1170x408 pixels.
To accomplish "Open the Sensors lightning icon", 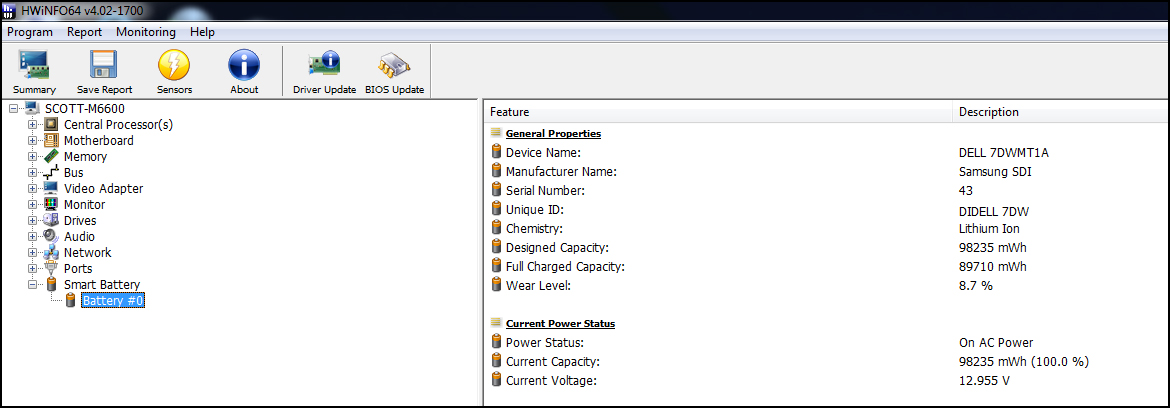I will point(174,66).
